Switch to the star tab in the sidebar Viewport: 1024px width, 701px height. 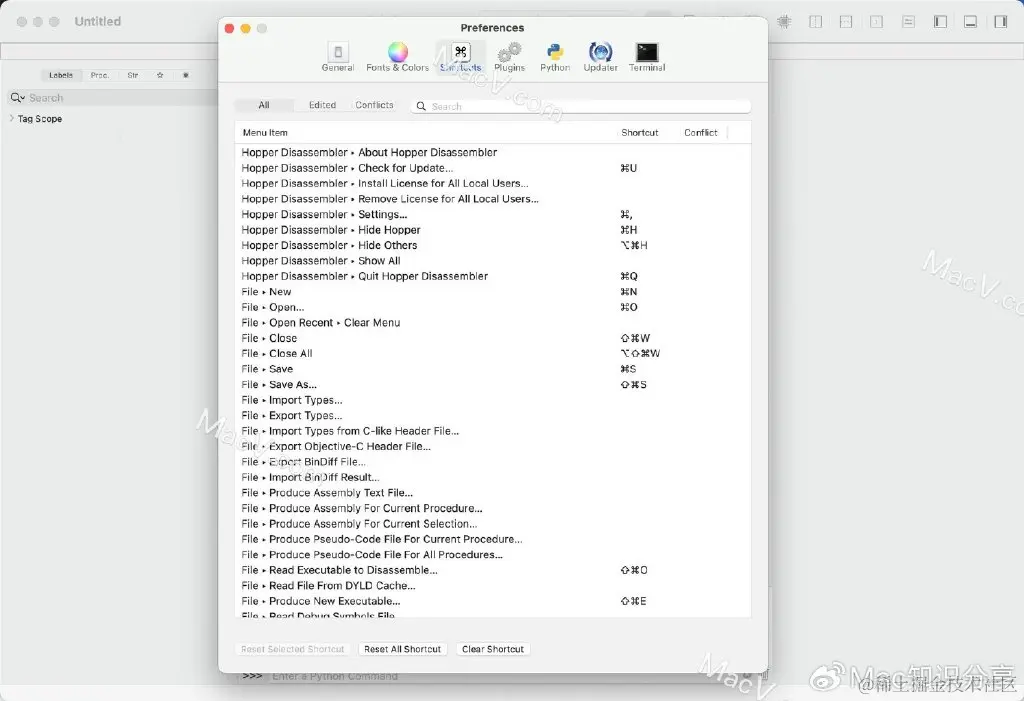pyautogui.click(x=160, y=75)
